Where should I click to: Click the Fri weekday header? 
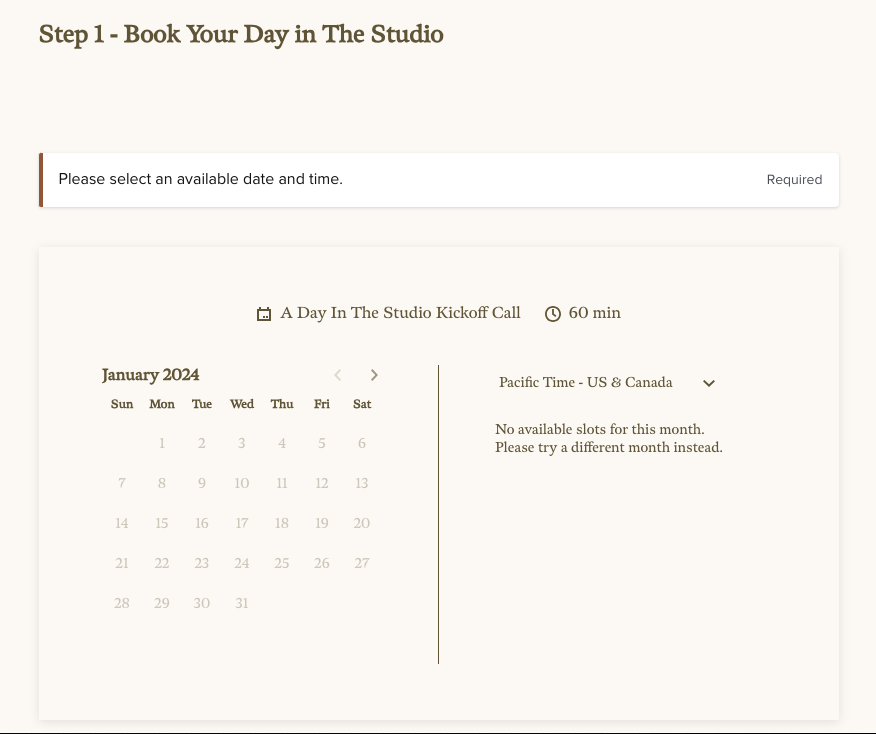point(322,404)
